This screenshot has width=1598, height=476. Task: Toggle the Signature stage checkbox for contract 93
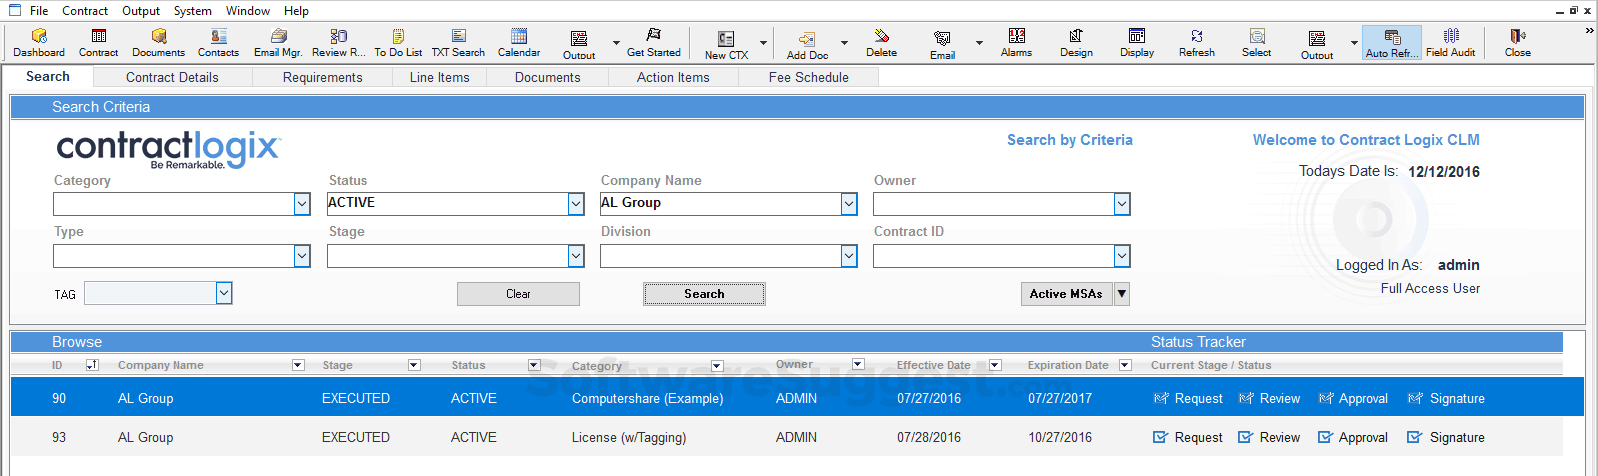(x=1414, y=437)
